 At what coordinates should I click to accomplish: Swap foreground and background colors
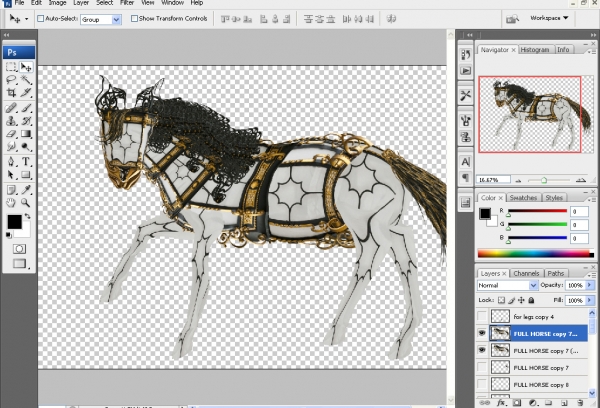27,216
